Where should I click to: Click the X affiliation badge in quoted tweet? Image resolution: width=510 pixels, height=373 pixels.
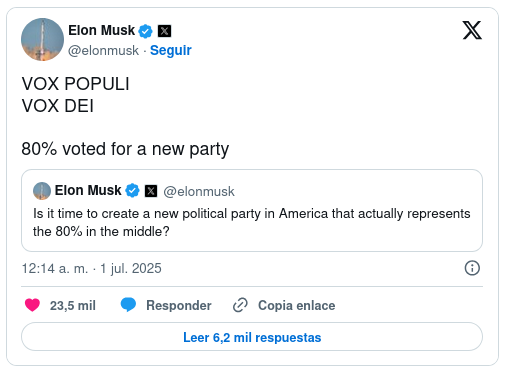(x=151, y=191)
